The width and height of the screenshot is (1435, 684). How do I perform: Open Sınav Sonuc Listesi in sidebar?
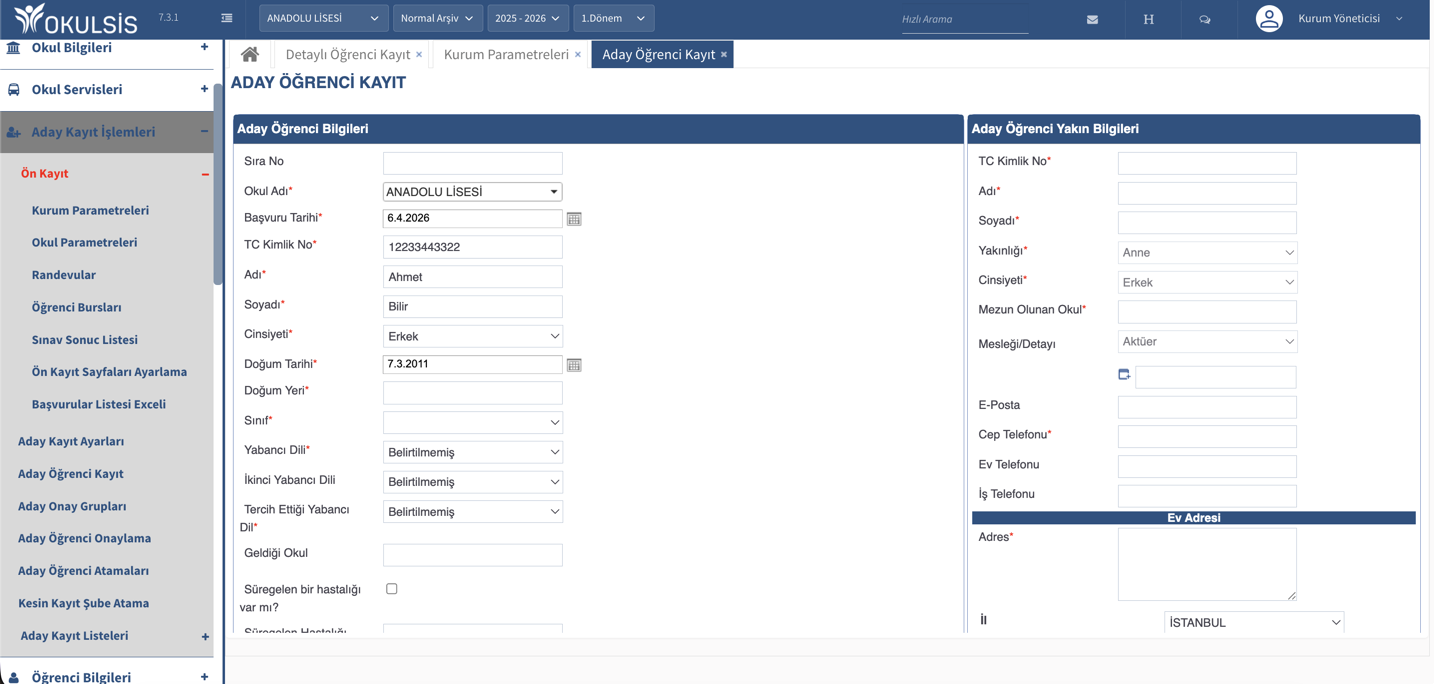pos(85,340)
